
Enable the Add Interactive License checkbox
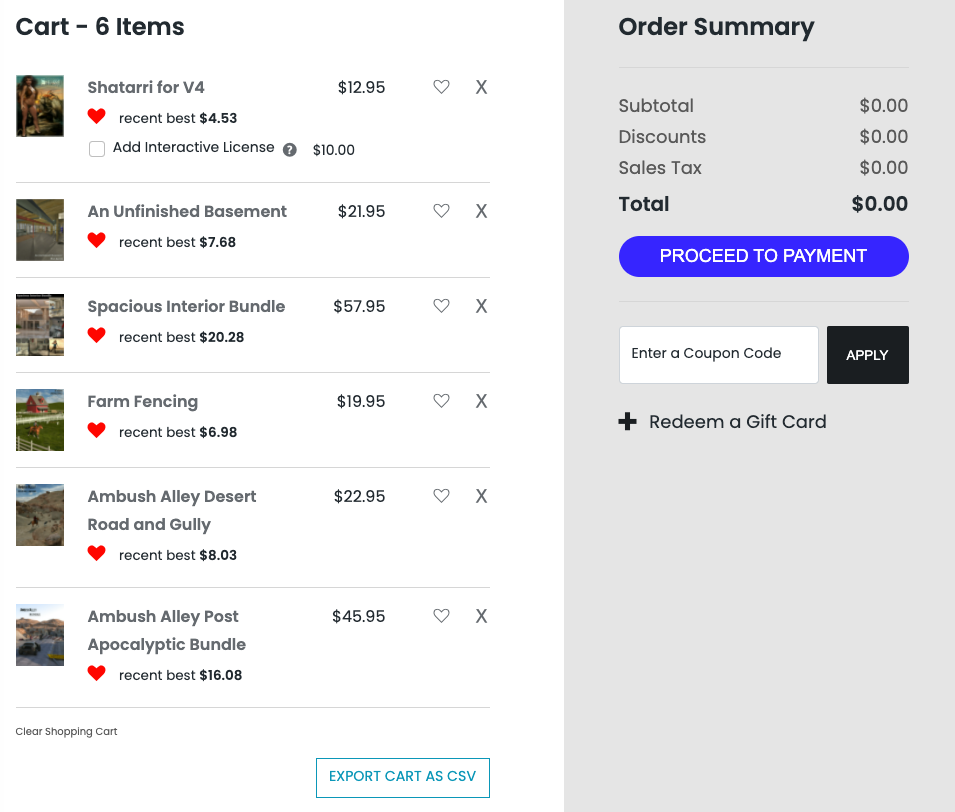click(x=97, y=149)
